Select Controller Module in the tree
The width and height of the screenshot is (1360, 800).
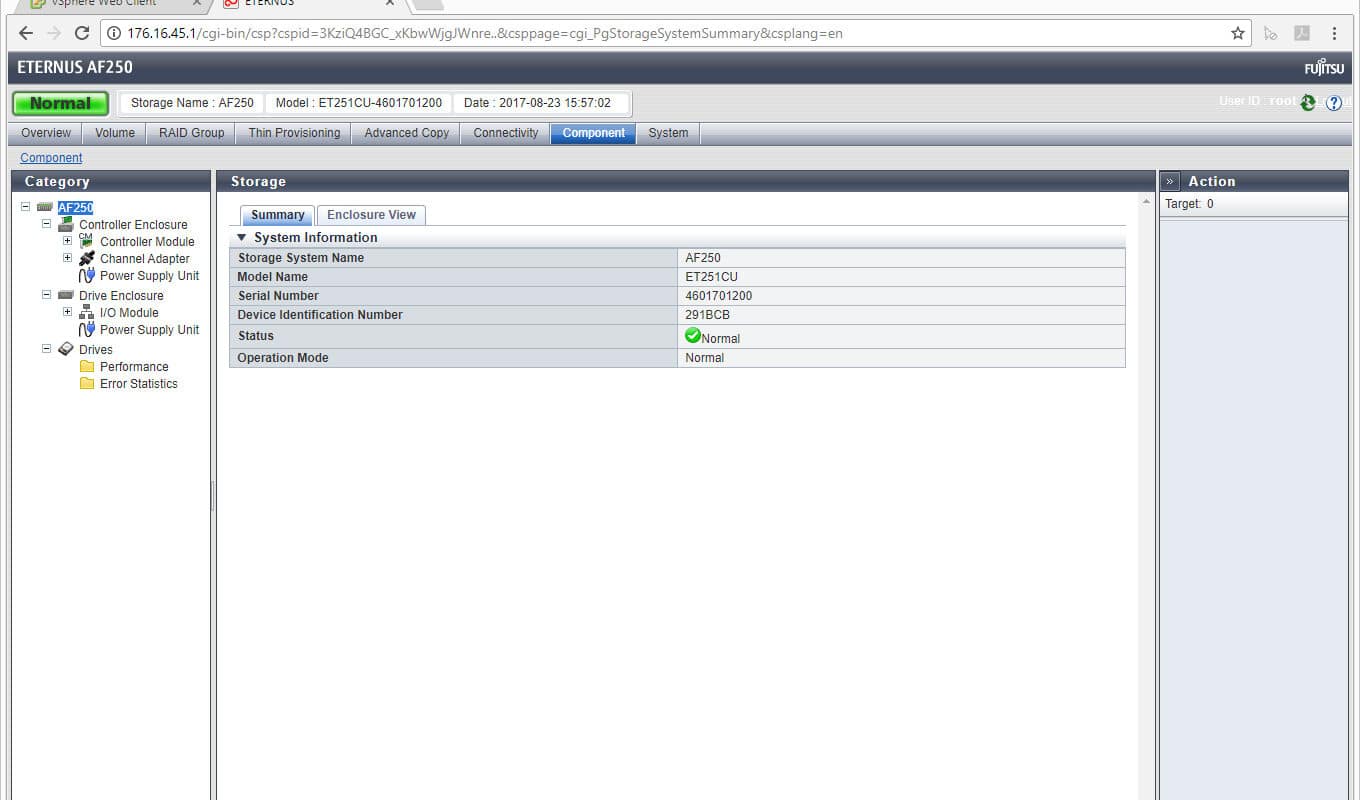click(147, 242)
